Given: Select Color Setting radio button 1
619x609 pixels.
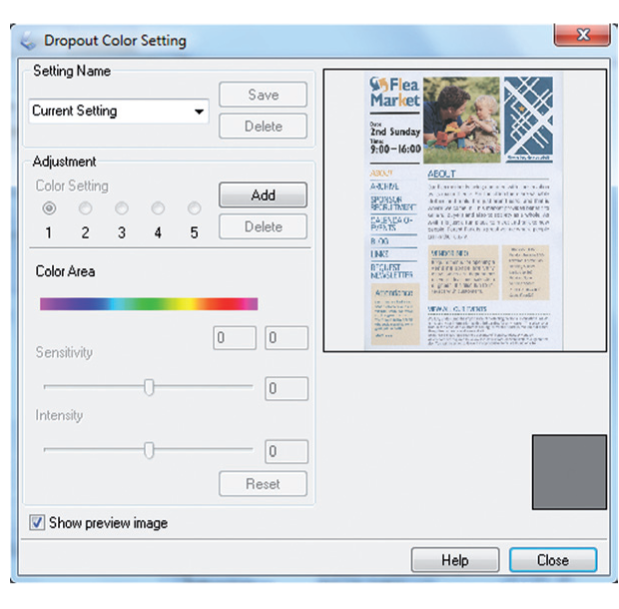Looking at the screenshot, I should tap(49, 208).
